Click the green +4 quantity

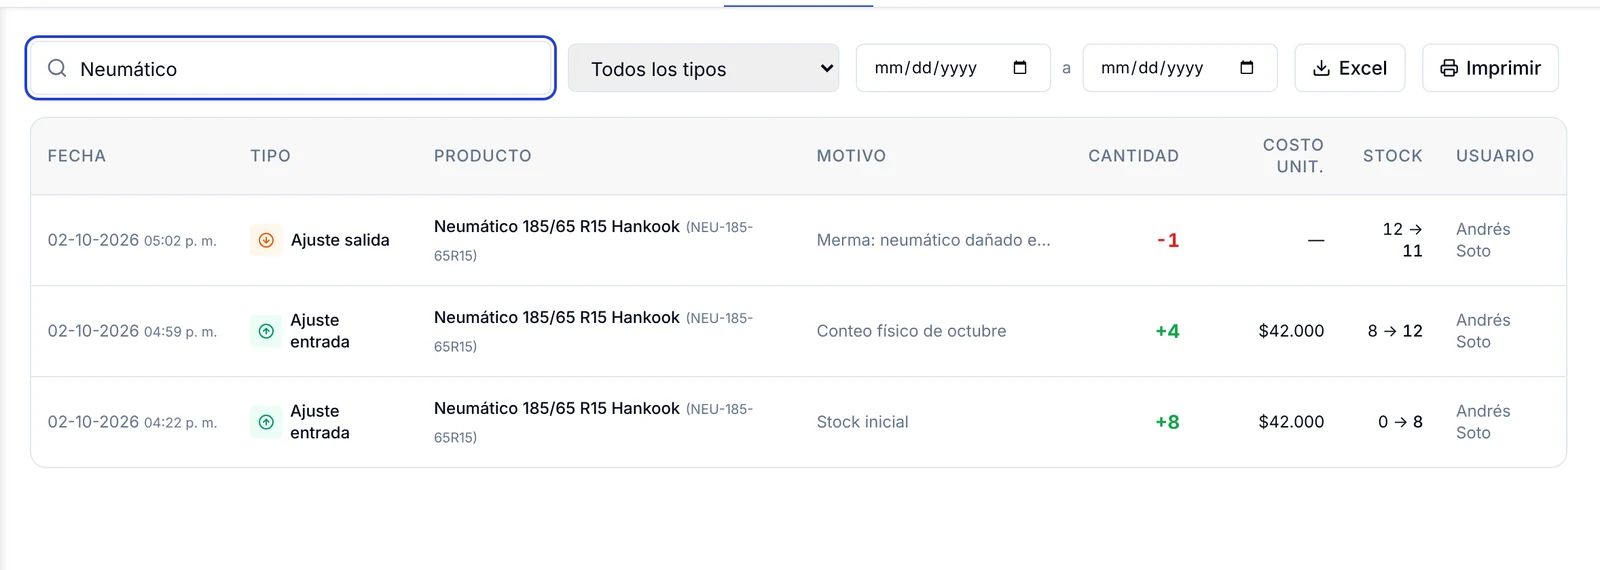(x=1167, y=331)
